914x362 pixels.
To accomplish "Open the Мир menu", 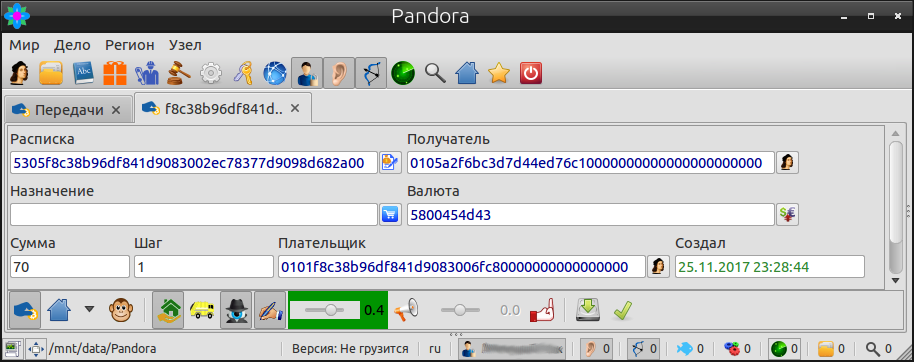I will [x=24, y=45].
